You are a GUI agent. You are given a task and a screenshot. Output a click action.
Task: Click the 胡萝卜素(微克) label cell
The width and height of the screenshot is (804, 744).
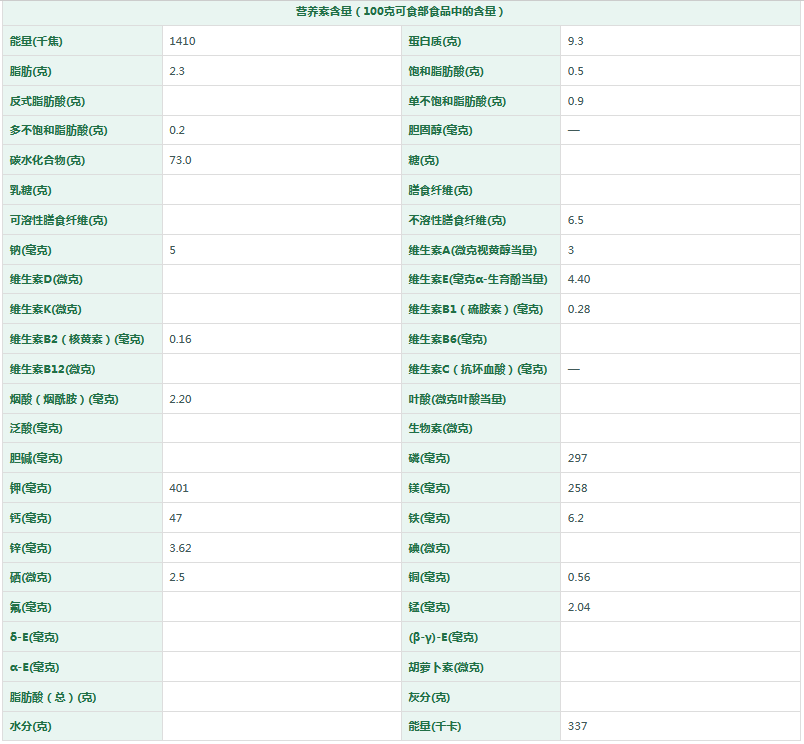446,667
